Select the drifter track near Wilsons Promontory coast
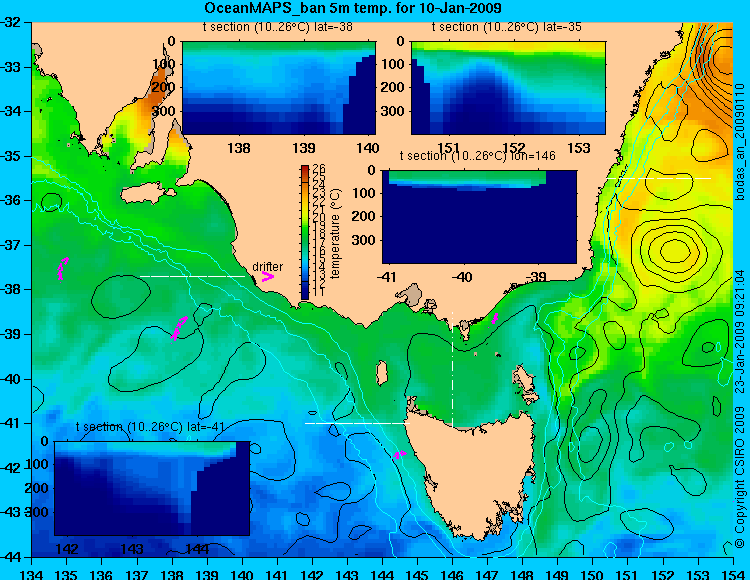Screen dimensions: 750x580 click(x=495, y=318)
